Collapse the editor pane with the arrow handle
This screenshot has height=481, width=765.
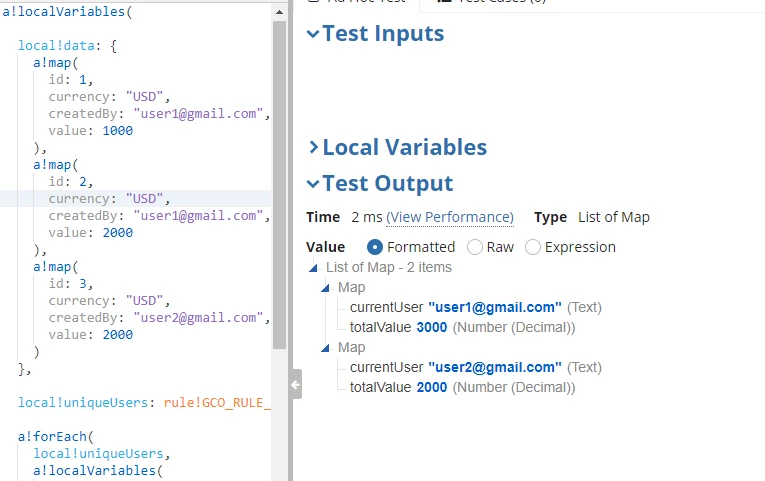click(296, 385)
